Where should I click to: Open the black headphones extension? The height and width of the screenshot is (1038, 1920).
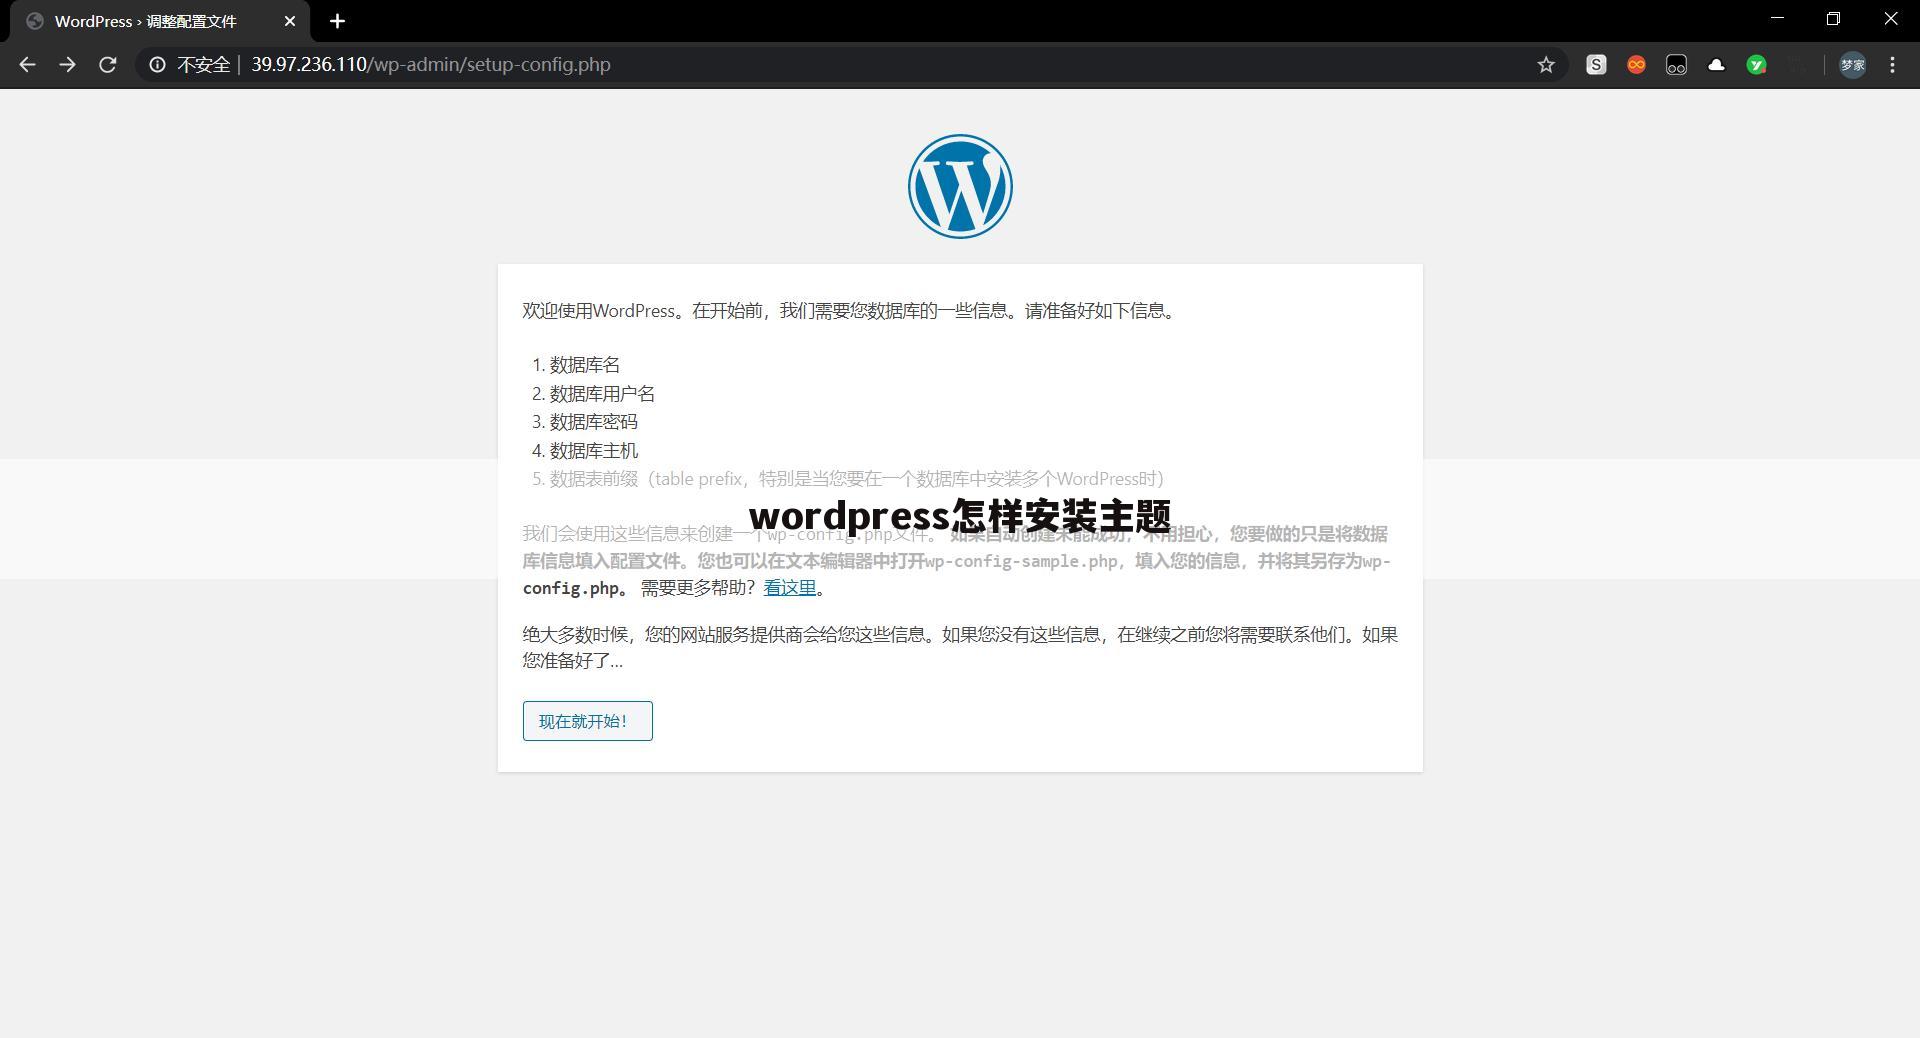coord(1676,64)
